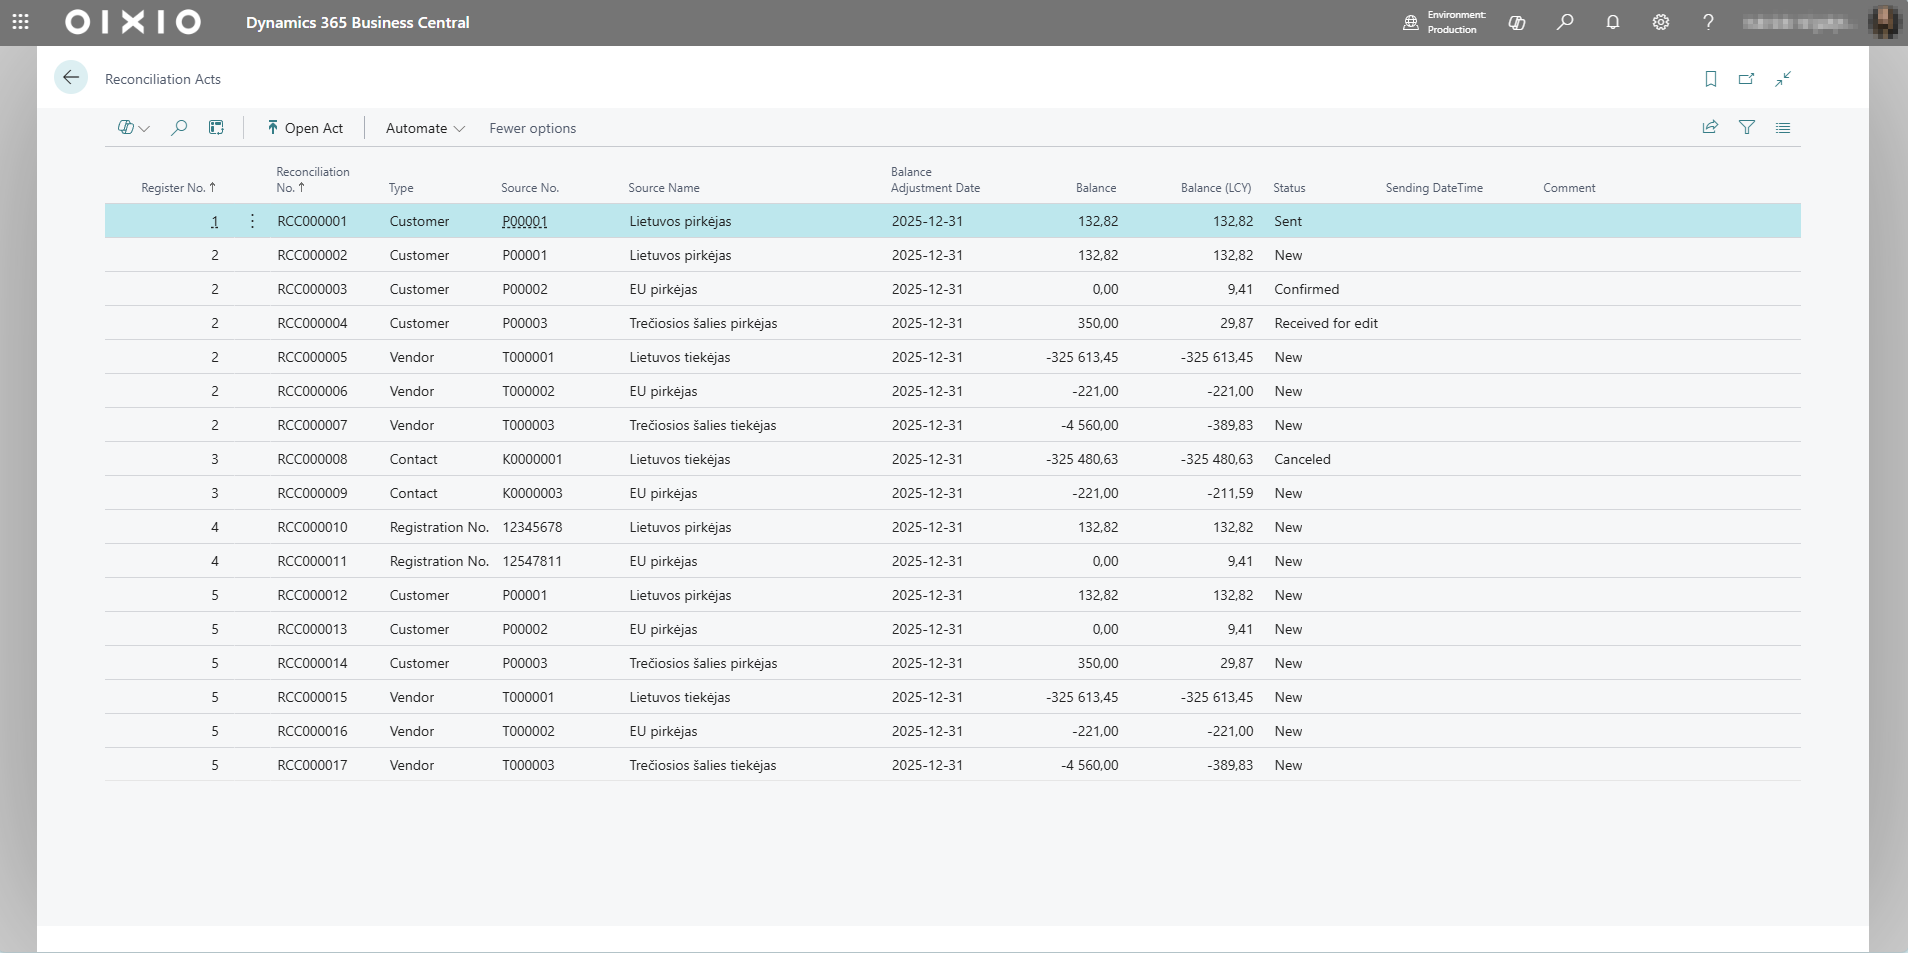Open the Copilot icon in header
Viewport: 1908px width, 953px height.
(x=1517, y=22)
